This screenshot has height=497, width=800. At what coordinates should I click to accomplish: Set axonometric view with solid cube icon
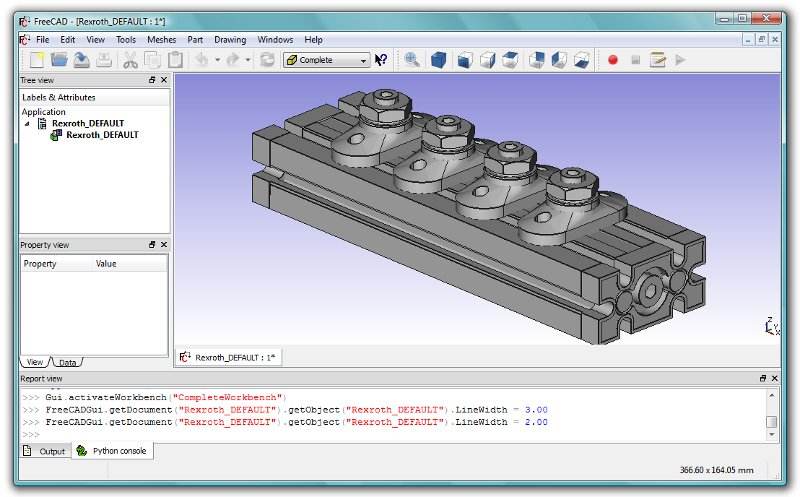pyautogui.click(x=438, y=60)
